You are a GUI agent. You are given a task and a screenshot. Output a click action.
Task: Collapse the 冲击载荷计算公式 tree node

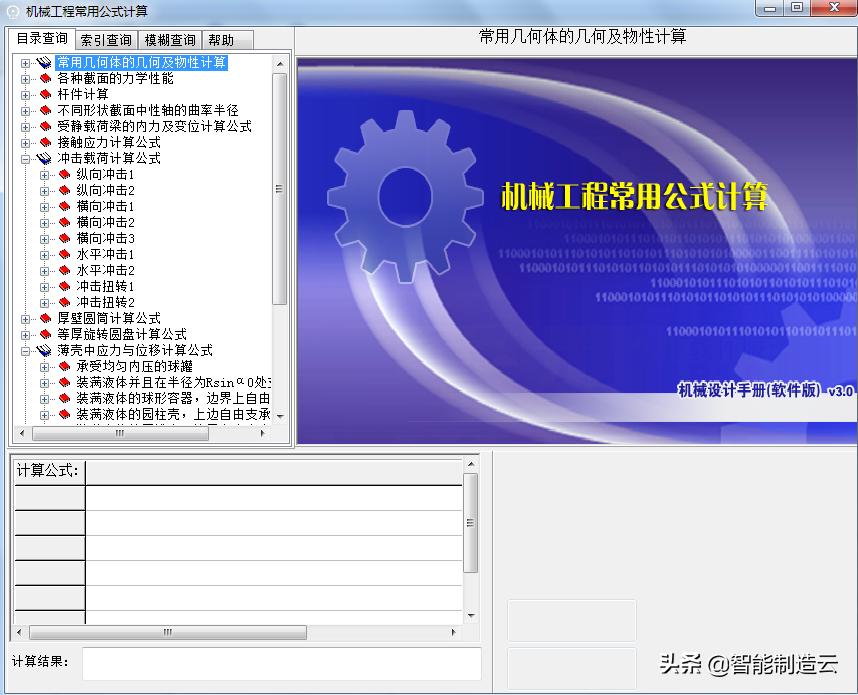click(x=26, y=158)
